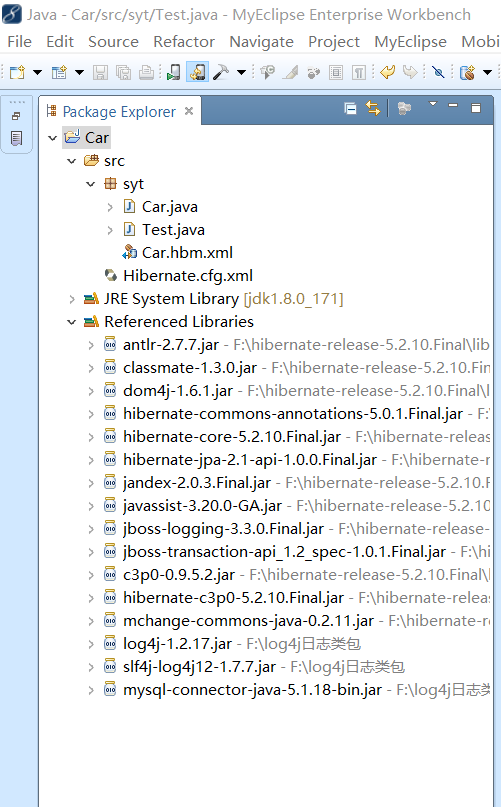Click the jar icon beside dom4j-1.6.1.jar

pyautogui.click(x=110, y=391)
